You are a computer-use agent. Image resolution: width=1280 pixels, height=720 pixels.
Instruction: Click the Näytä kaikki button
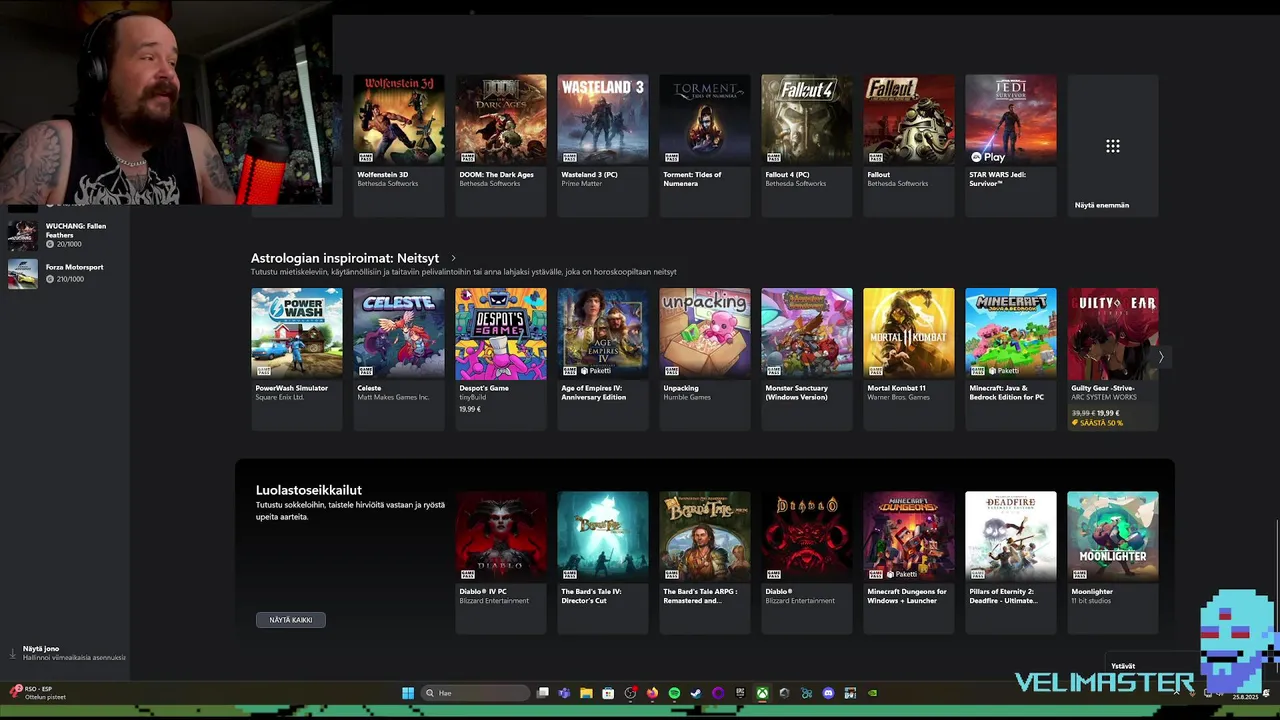[290, 620]
